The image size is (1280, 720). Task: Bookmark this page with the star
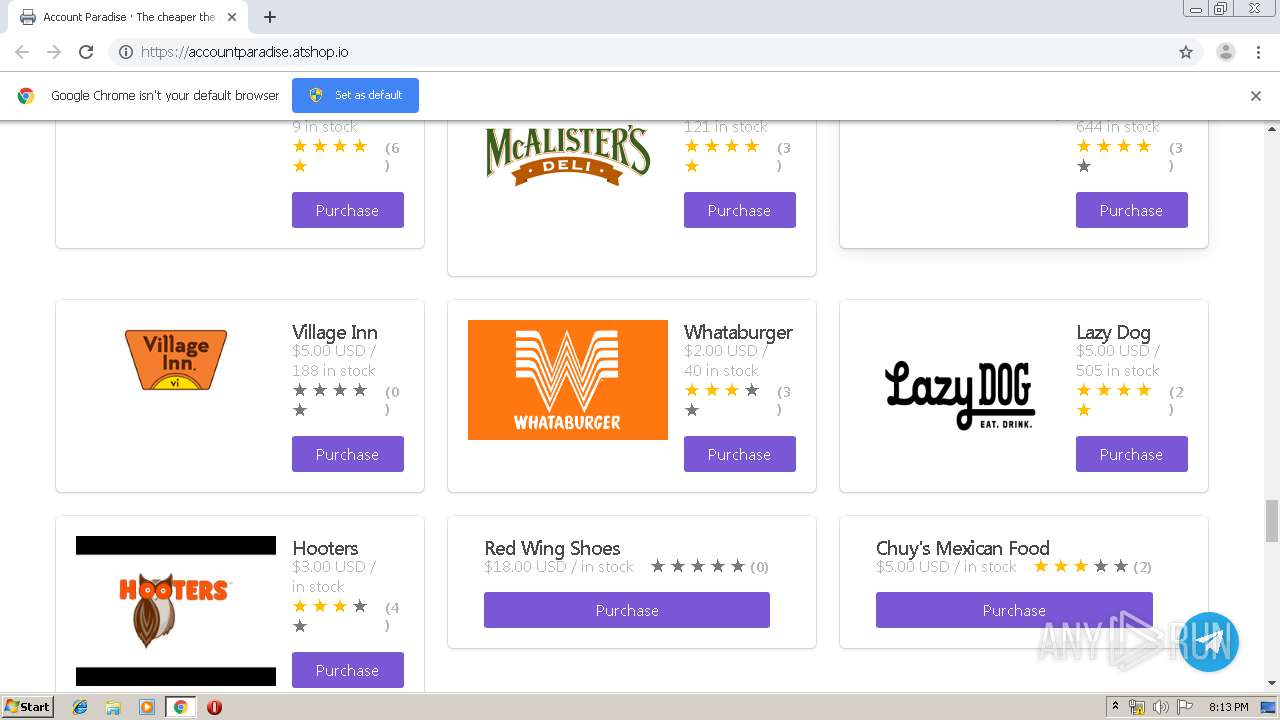[x=1186, y=52]
